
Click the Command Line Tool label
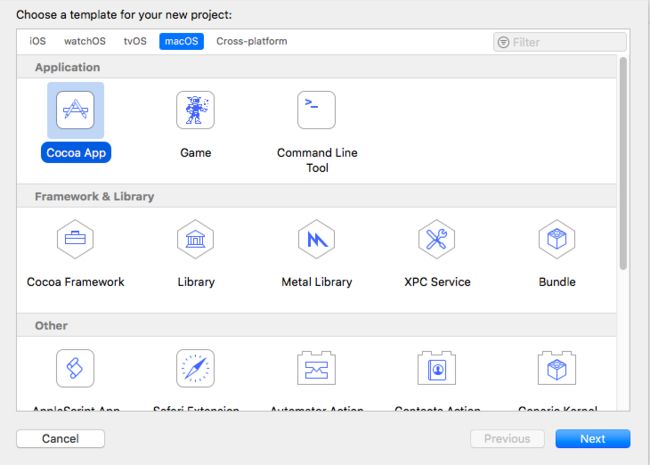click(317, 160)
